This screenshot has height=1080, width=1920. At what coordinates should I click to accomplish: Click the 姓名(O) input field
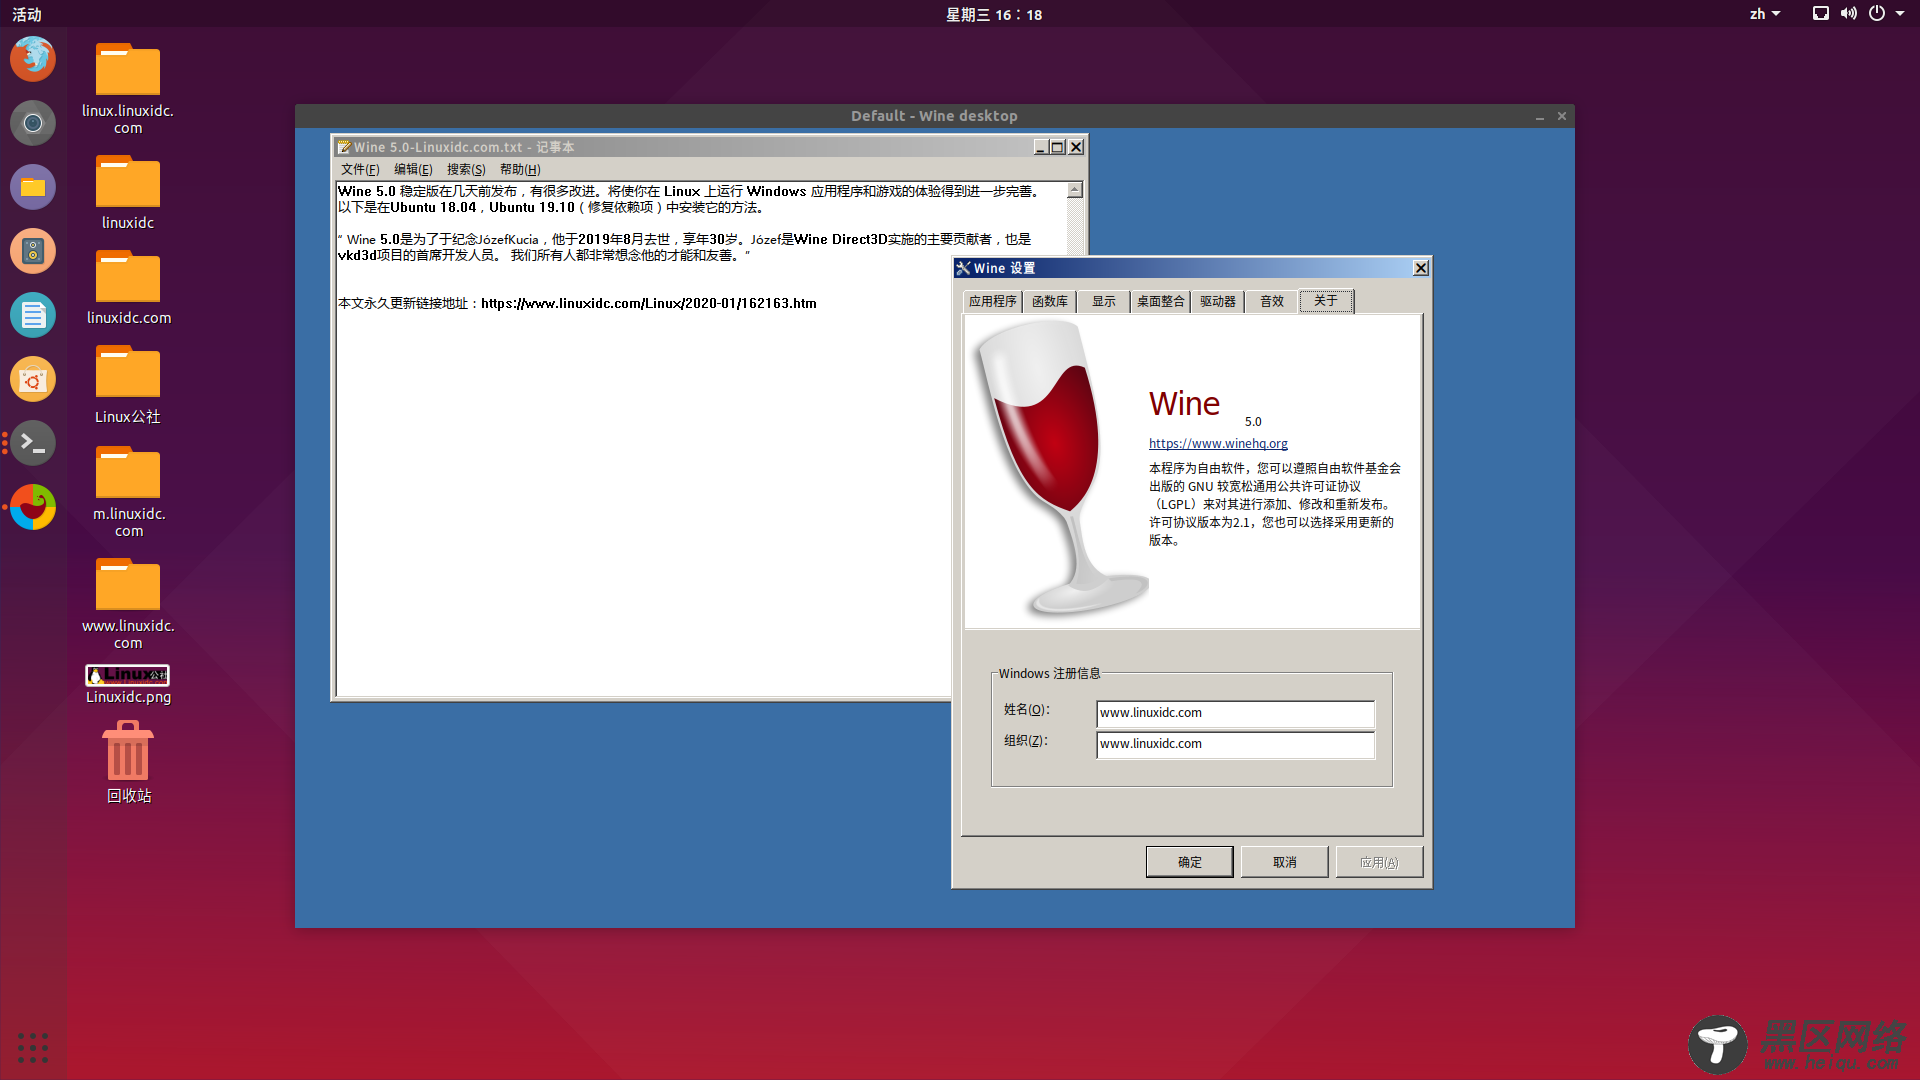[x=1235, y=713]
